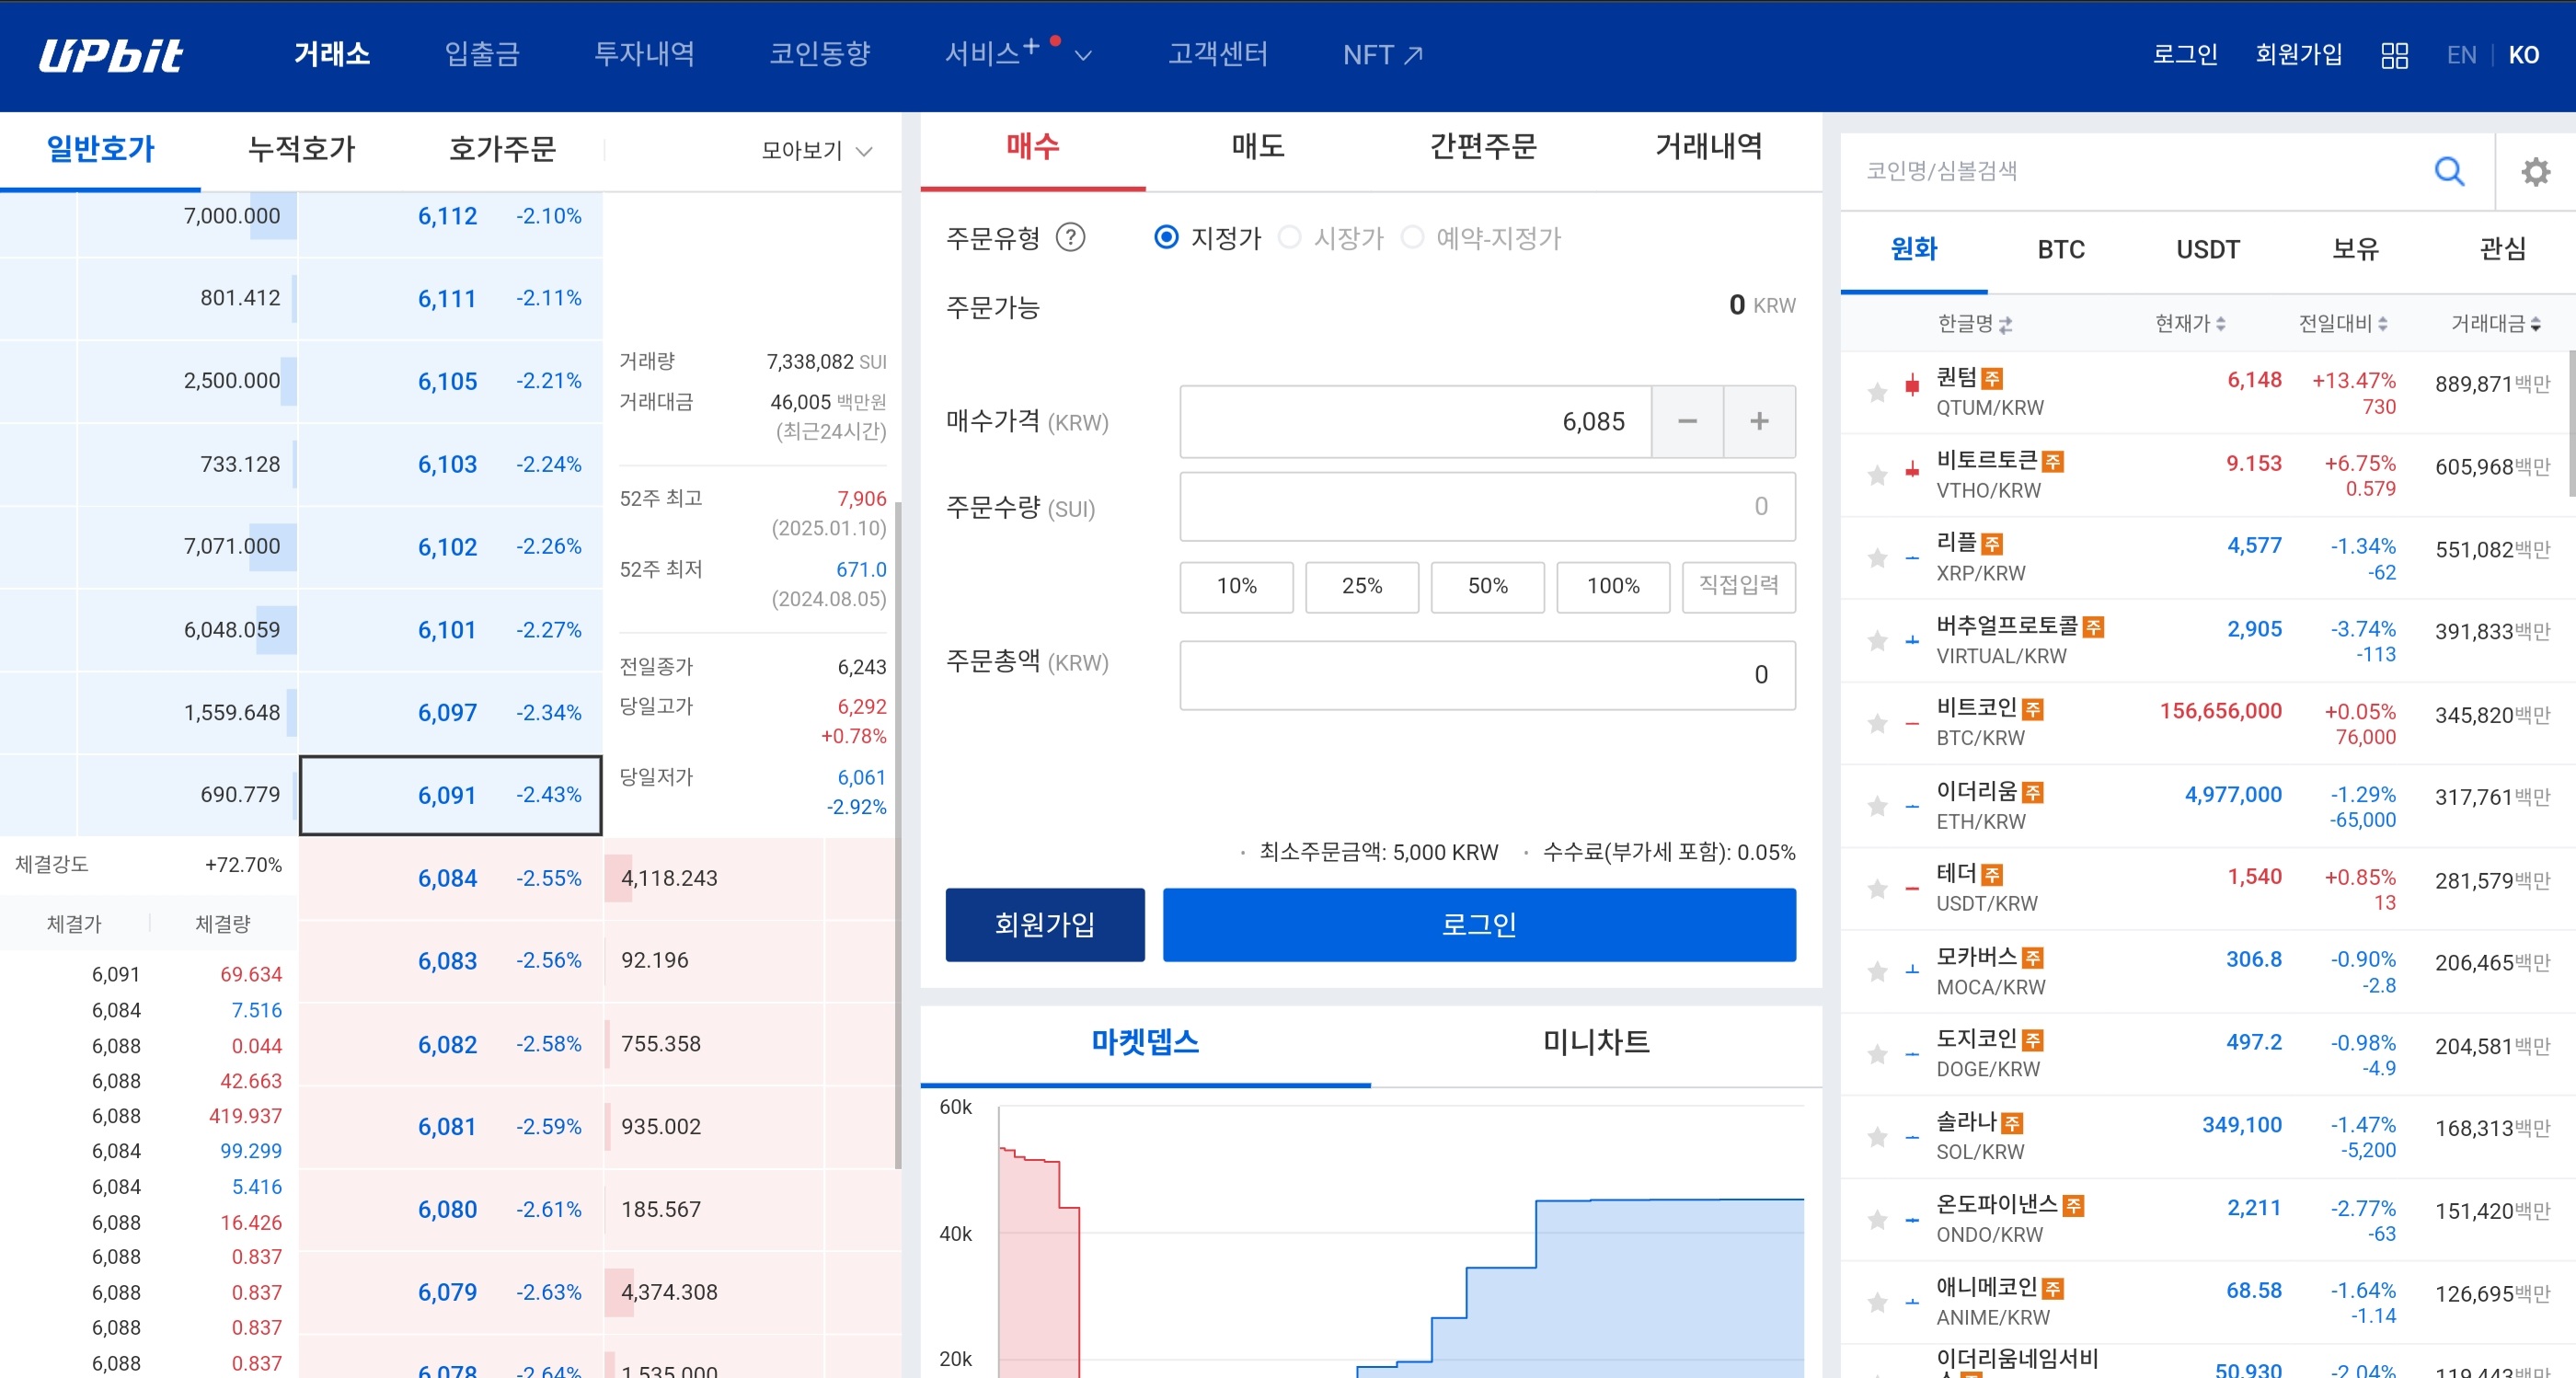Click the 주문수량 (SUI) input field

1486,507
